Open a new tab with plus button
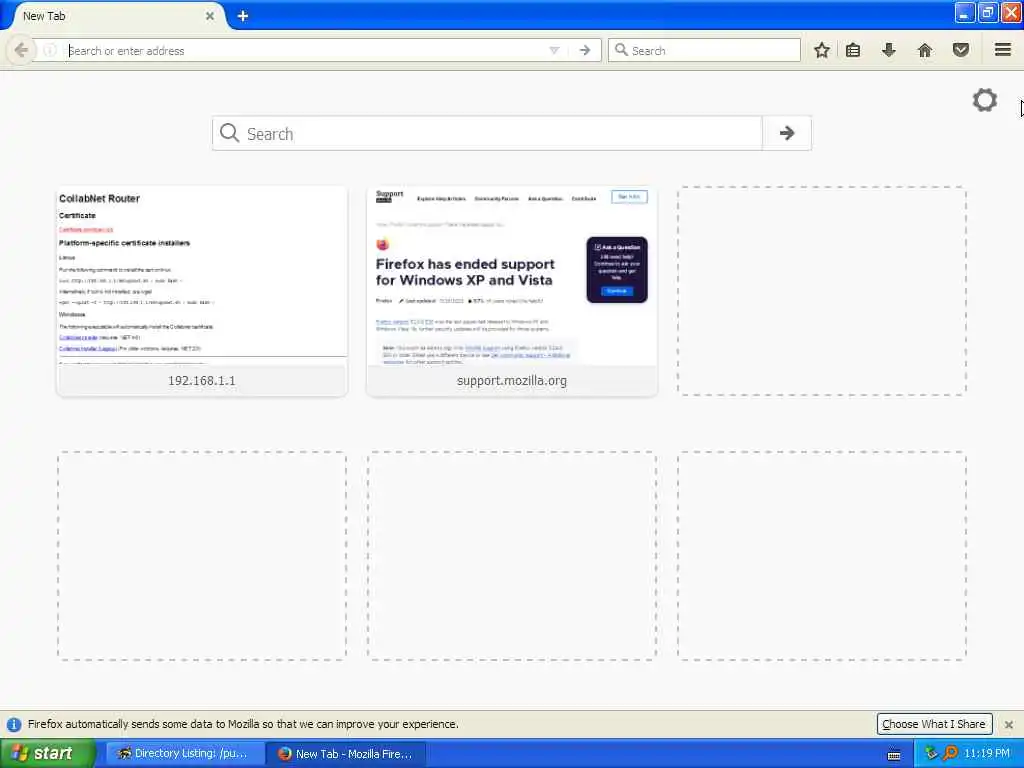The image size is (1024, 768). tap(243, 16)
